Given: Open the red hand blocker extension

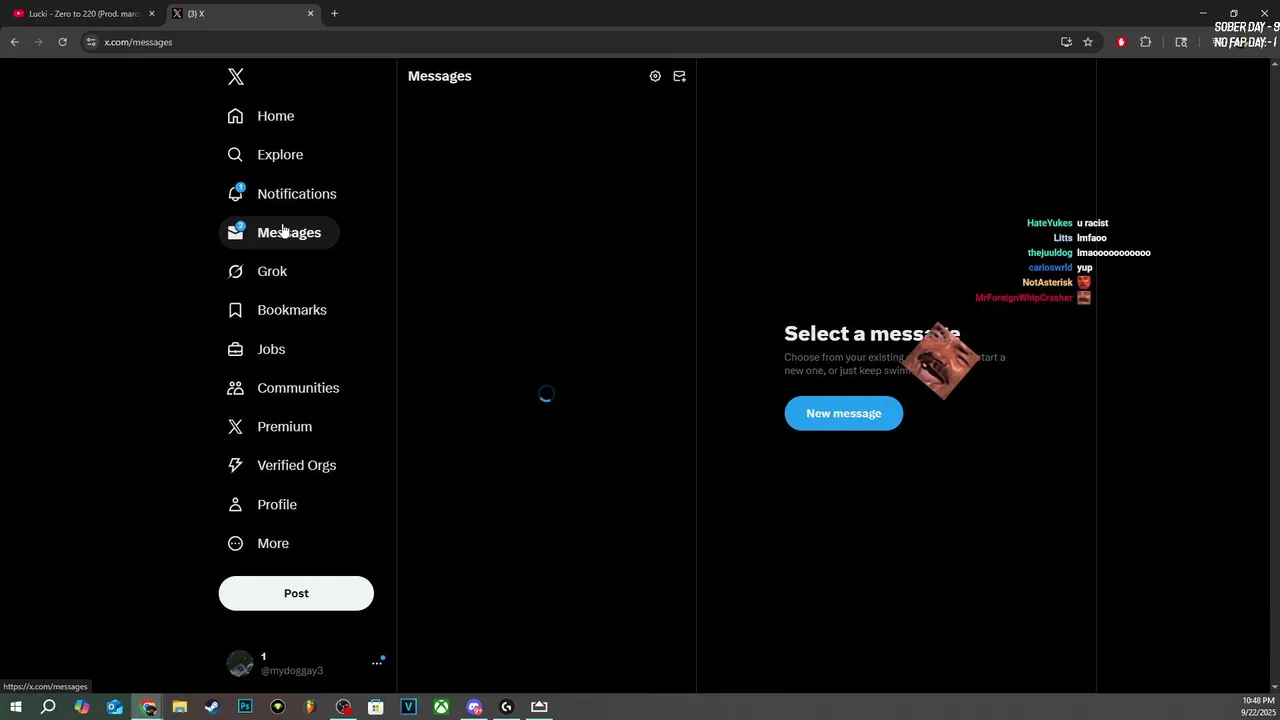Looking at the screenshot, I should tap(1121, 42).
